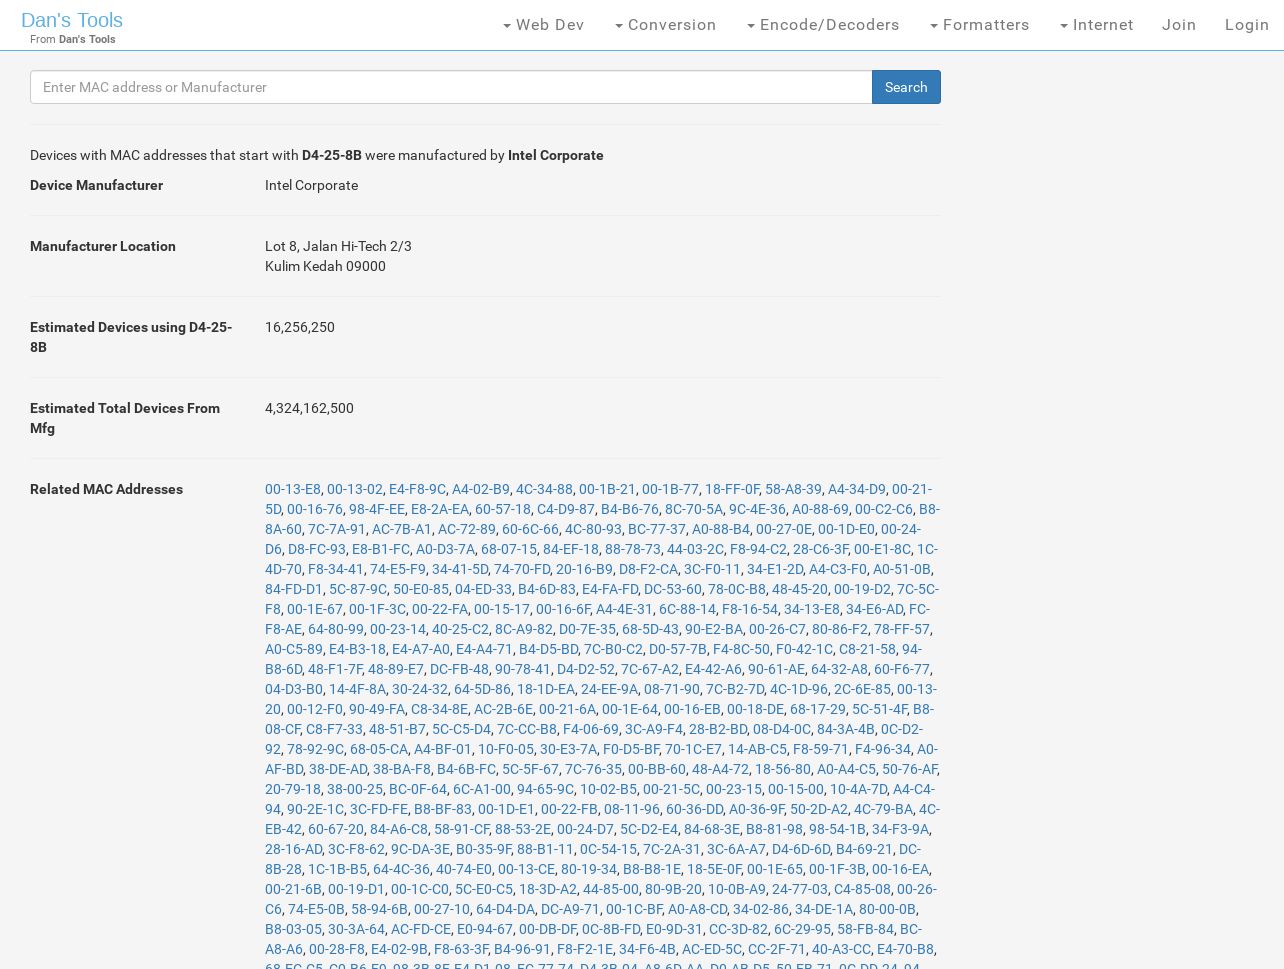Screen dimensions: 1284x969
Task: Open related MAC address 00-13-02
Action: coord(355,489)
